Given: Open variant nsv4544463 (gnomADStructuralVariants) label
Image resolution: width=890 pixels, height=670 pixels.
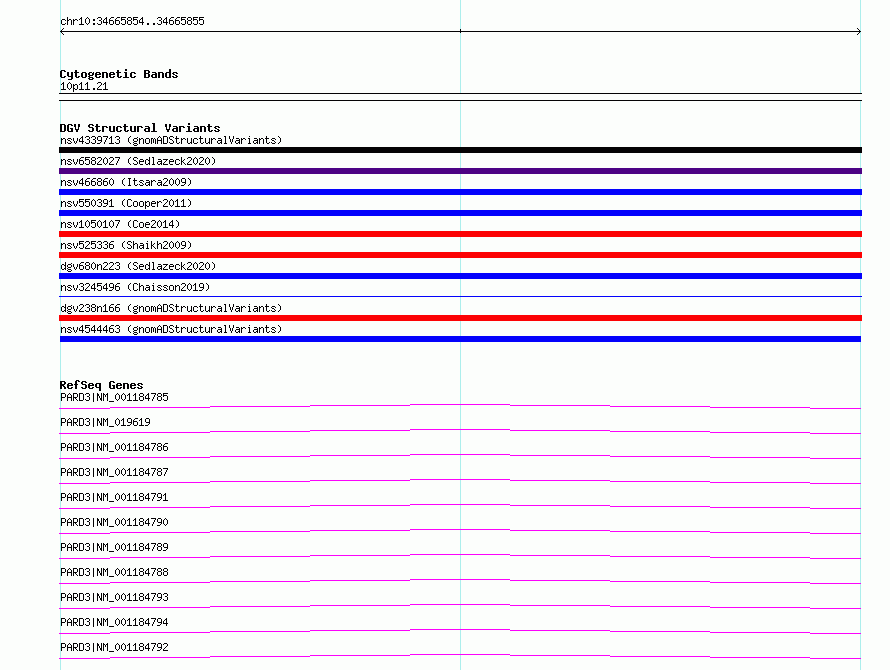Looking at the screenshot, I should coord(171,329).
